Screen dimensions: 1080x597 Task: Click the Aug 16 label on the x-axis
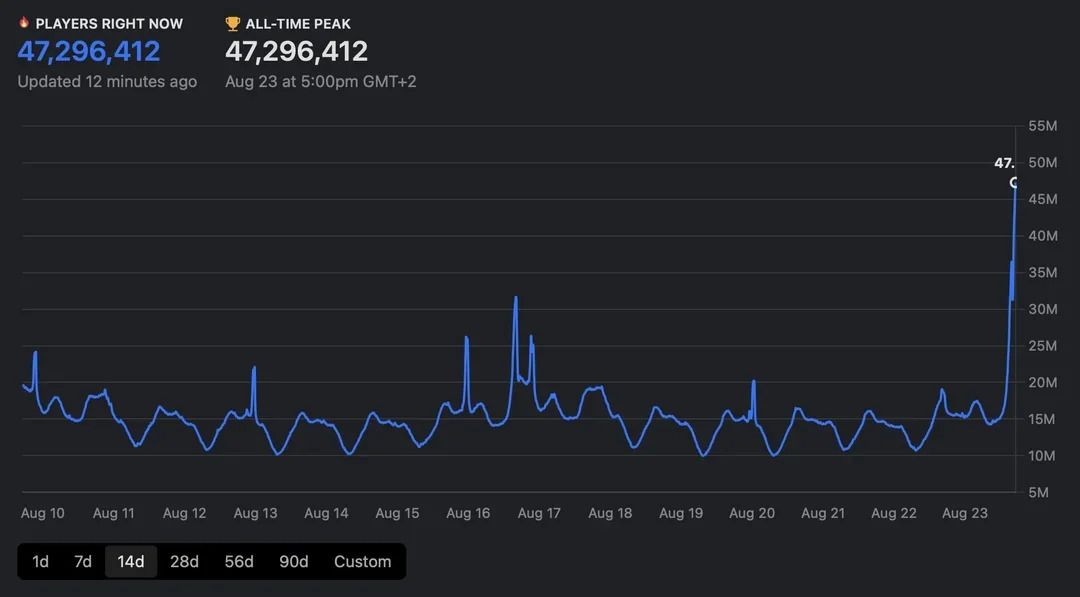coord(468,513)
